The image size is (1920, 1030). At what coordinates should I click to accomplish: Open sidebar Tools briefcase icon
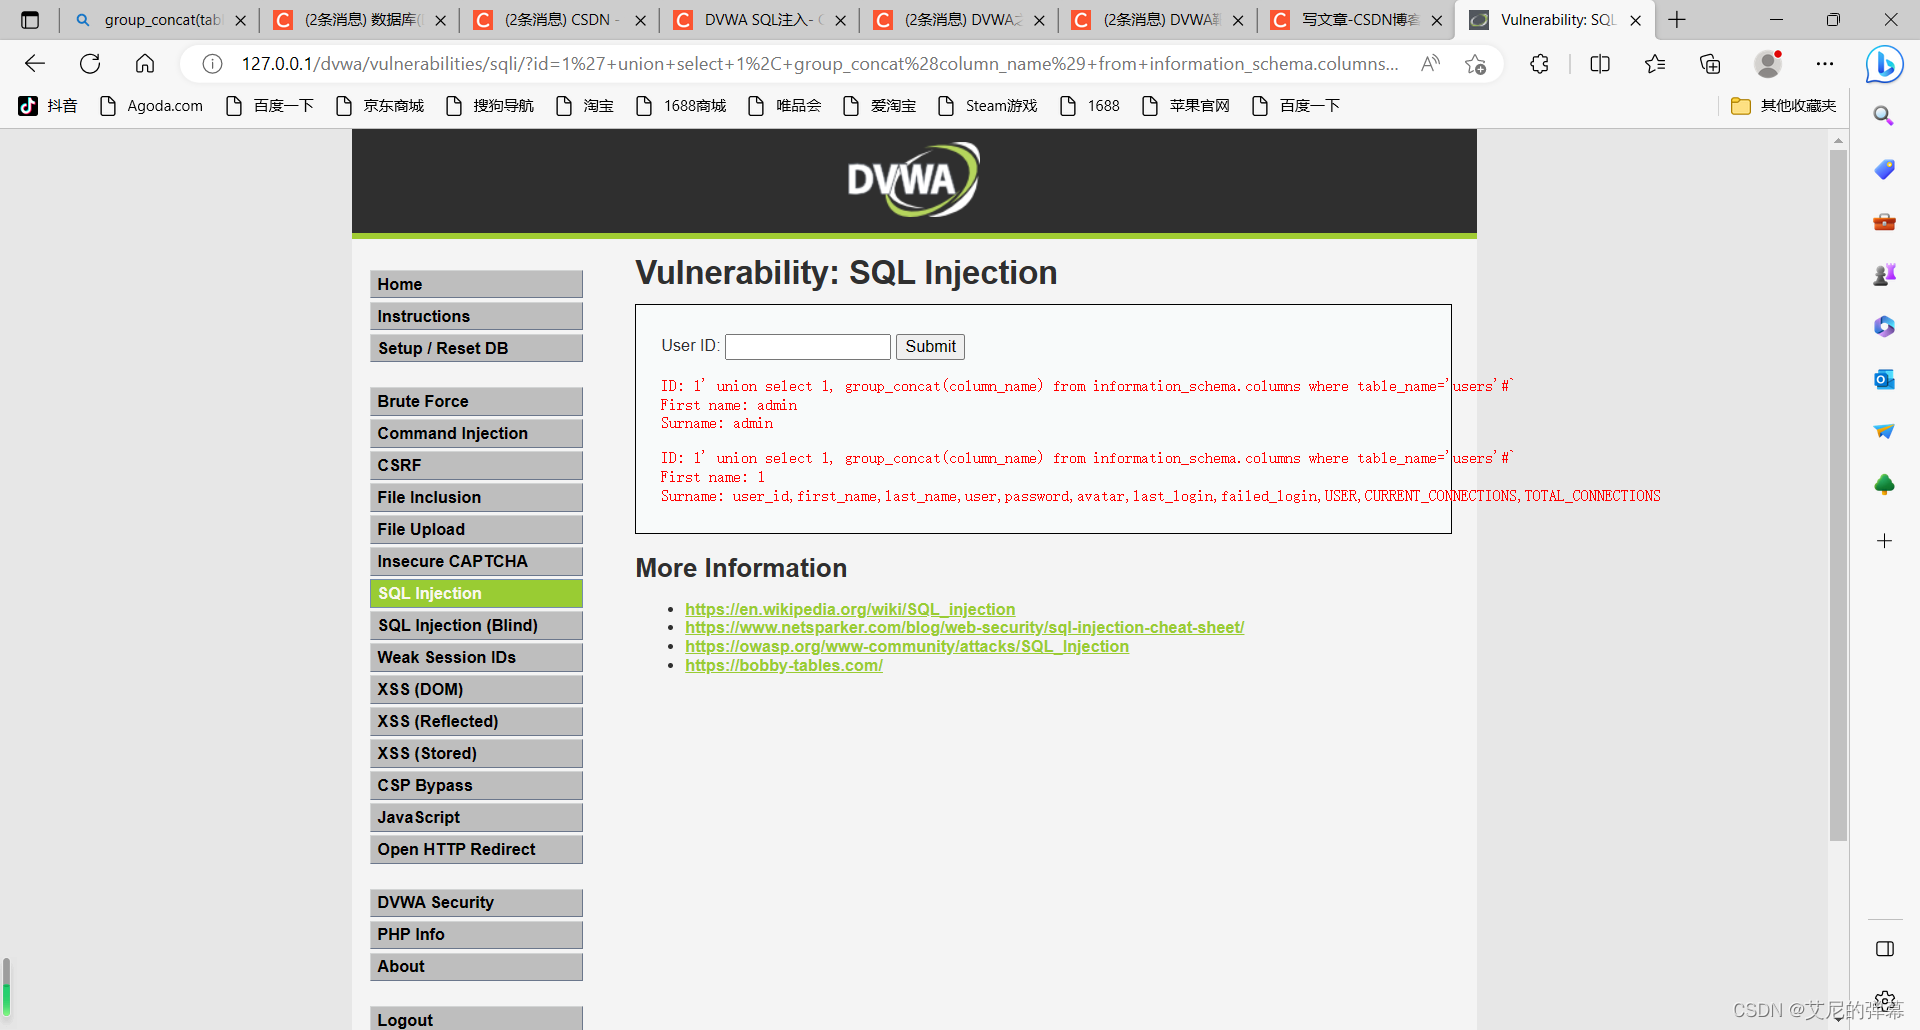click(x=1884, y=222)
